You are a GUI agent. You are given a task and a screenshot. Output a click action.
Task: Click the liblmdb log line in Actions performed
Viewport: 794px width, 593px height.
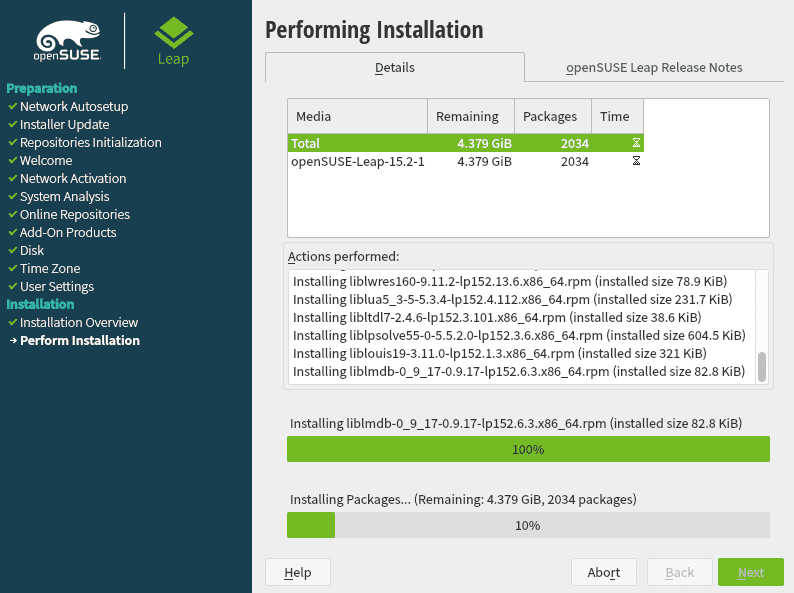pyautogui.click(x=519, y=372)
